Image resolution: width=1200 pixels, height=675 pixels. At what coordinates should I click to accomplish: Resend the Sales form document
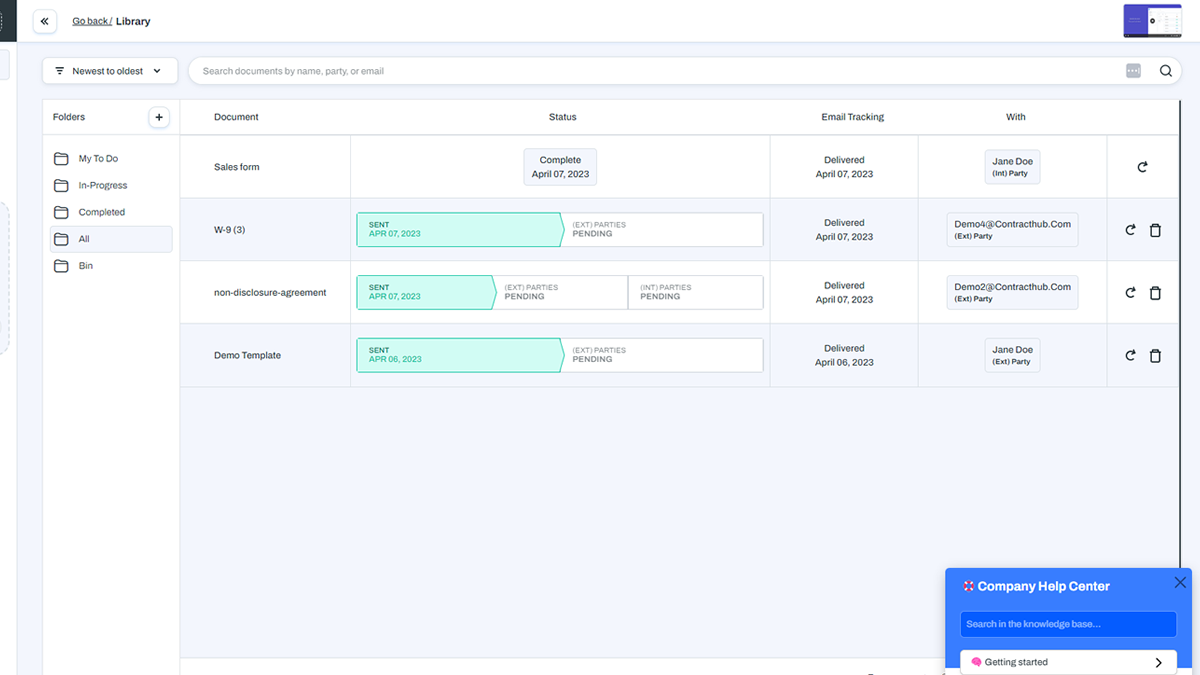1142,167
